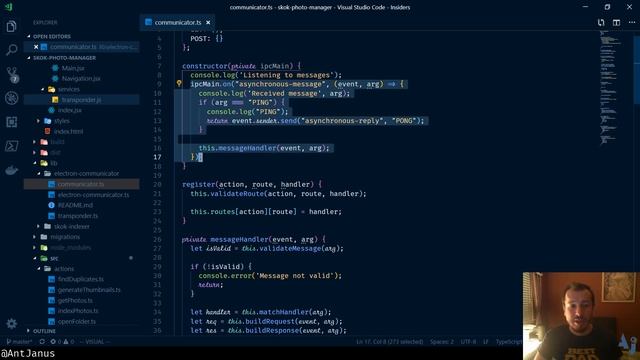Collapse the actions folder
The width and height of the screenshot is (640, 360).
[64, 269]
